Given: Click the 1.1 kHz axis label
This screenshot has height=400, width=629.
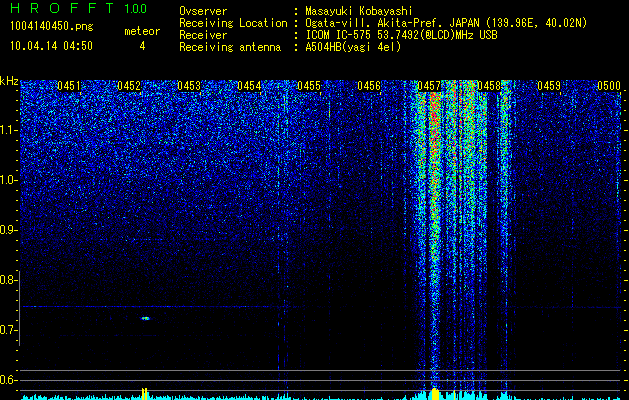Looking at the screenshot, I should click(8, 130).
